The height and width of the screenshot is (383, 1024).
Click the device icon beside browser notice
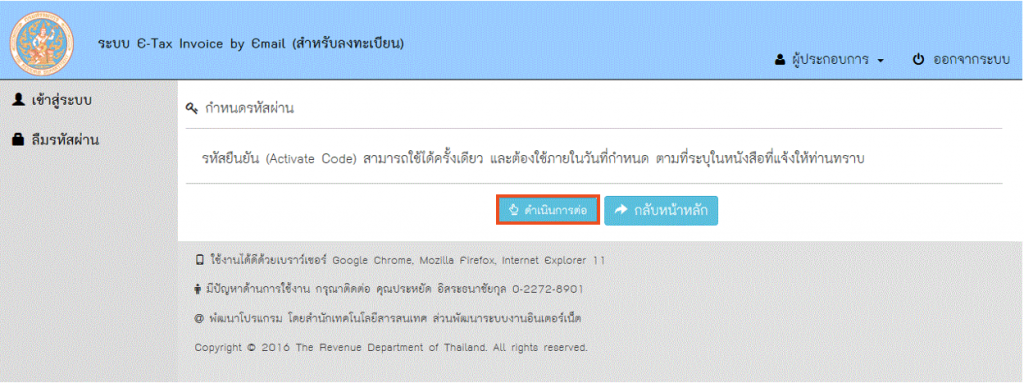click(x=200, y=260)
